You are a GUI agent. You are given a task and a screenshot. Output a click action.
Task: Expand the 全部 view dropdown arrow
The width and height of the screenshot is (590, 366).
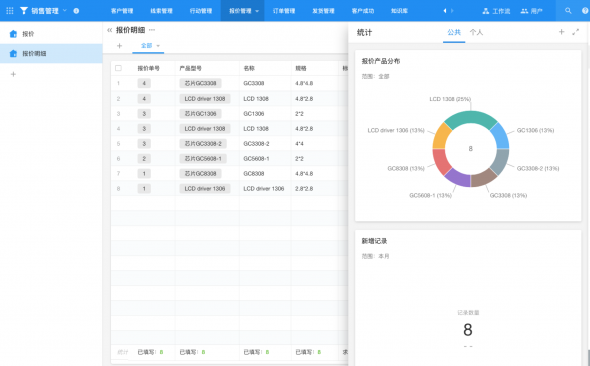[158, 46]
